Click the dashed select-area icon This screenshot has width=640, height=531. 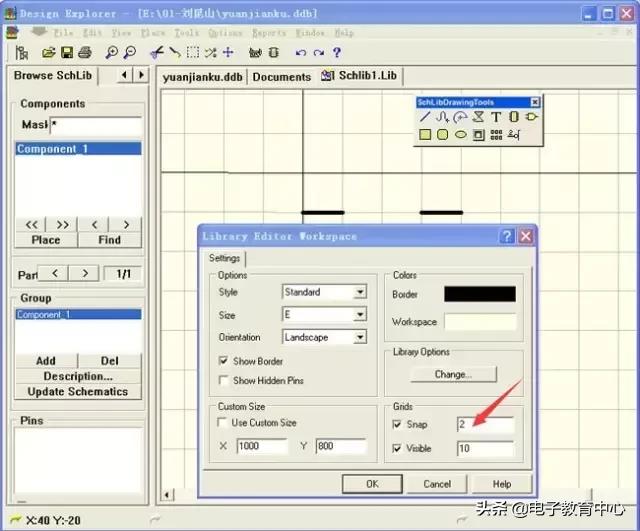pos(193,52)
